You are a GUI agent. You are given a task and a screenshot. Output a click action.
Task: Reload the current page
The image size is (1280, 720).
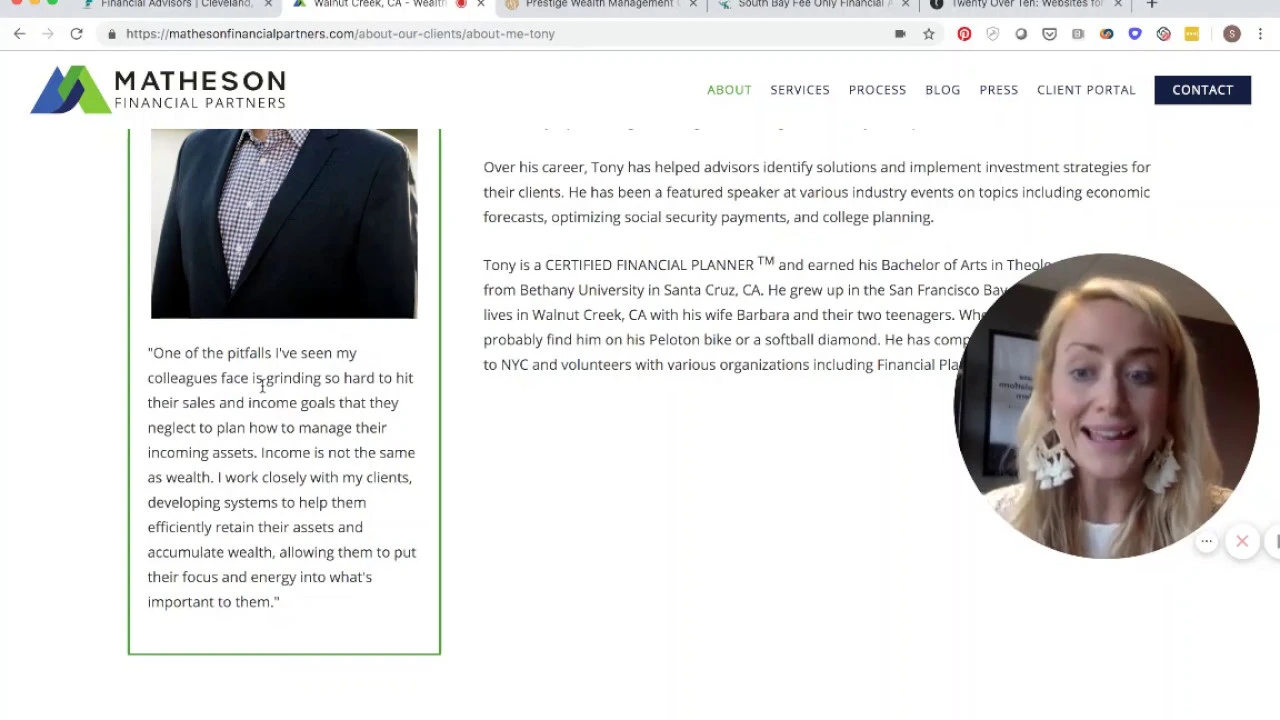pos(76,34)
